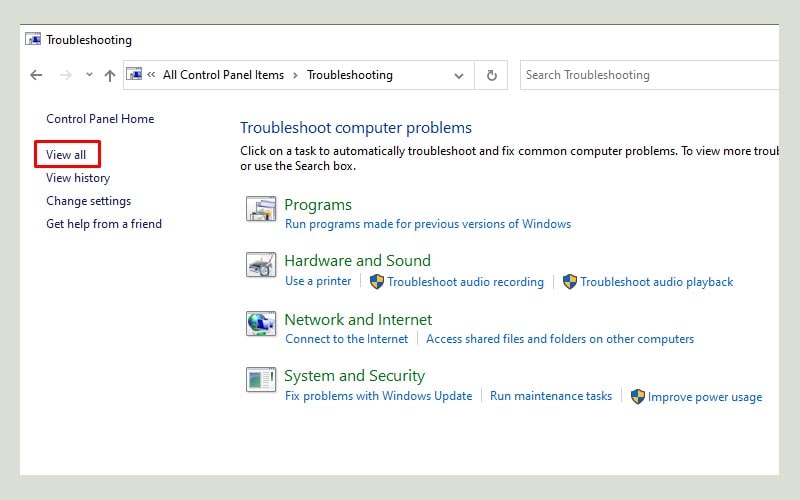Open Access shared files and folders troubleshooter
Viewport: 800px width, 500px height.
coord(560,339)
